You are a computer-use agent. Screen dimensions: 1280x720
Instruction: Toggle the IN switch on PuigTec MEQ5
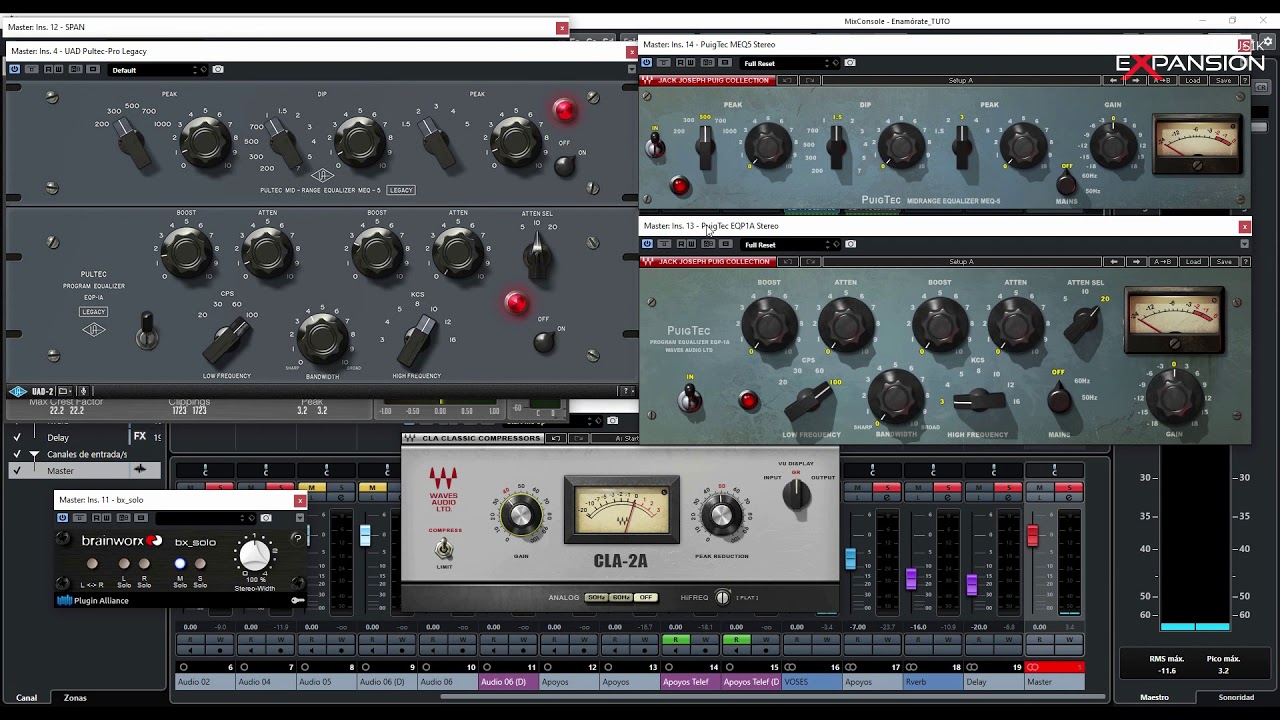[655, 146]
